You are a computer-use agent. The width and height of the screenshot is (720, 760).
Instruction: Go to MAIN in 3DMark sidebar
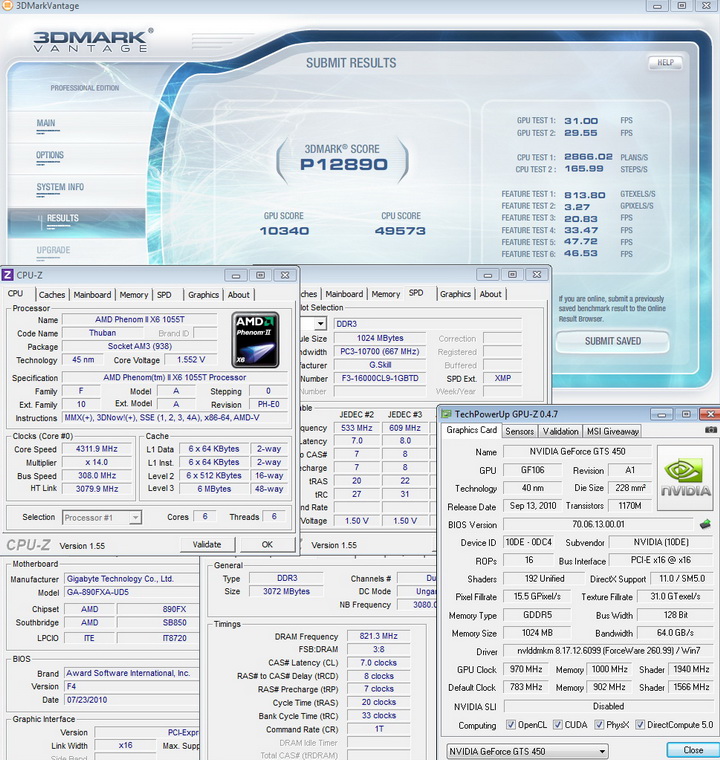46,123
